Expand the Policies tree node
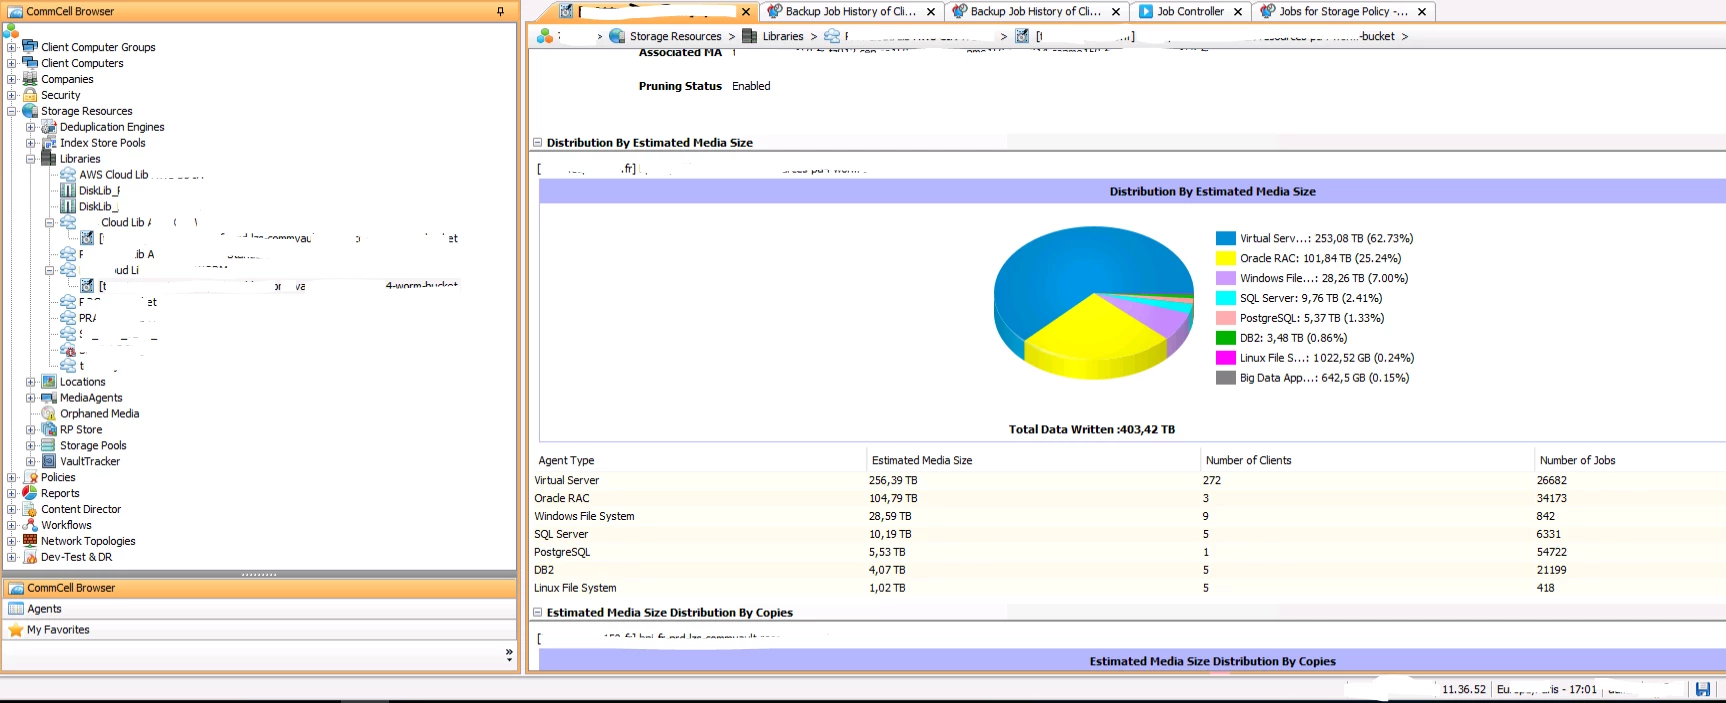This screenshot has width=1726, height=703. (x=12, y=477)
